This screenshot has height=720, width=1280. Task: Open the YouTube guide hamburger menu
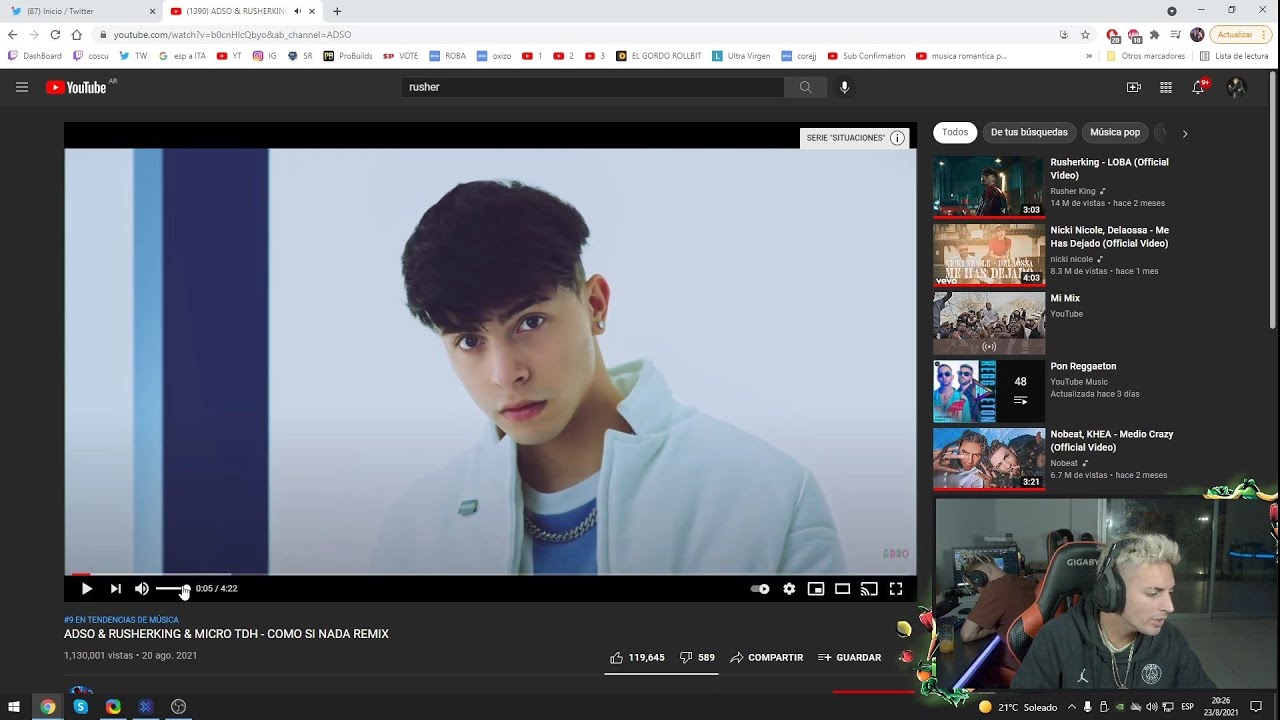click(x=22, y=87)
